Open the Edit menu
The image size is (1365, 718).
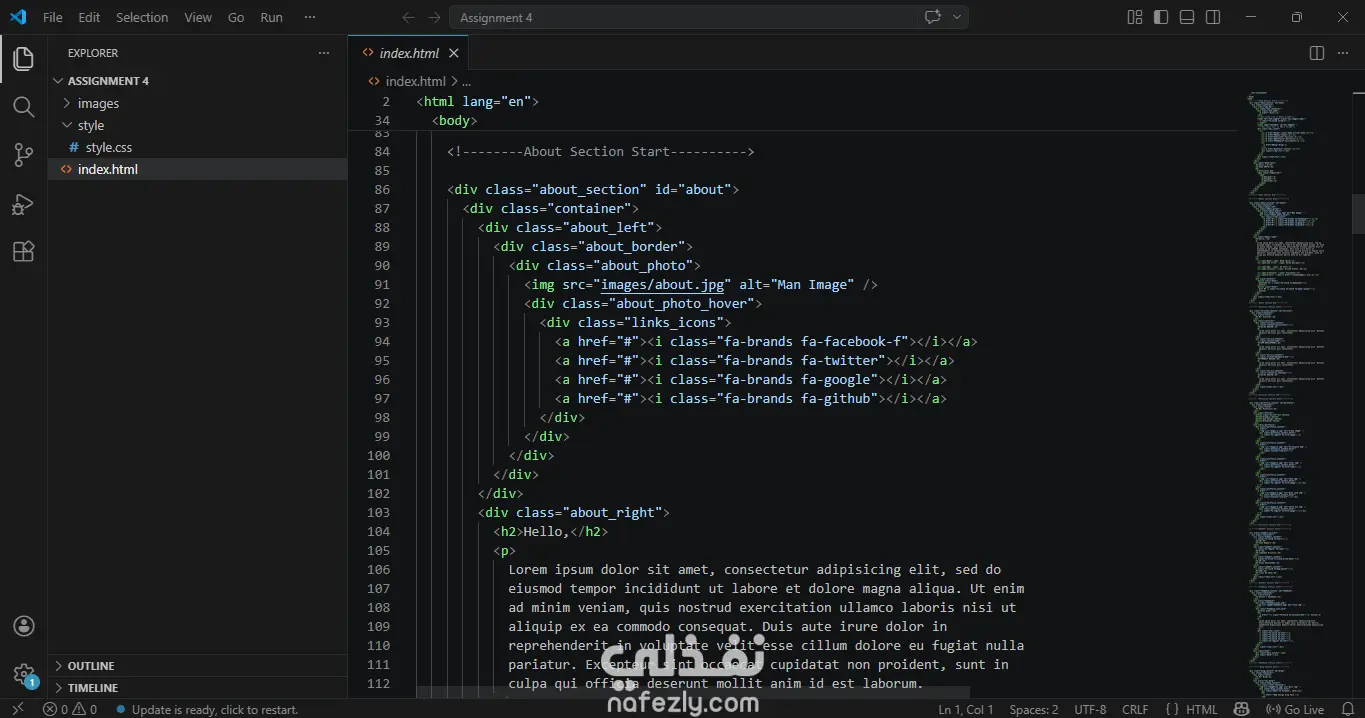coord(89,17)
